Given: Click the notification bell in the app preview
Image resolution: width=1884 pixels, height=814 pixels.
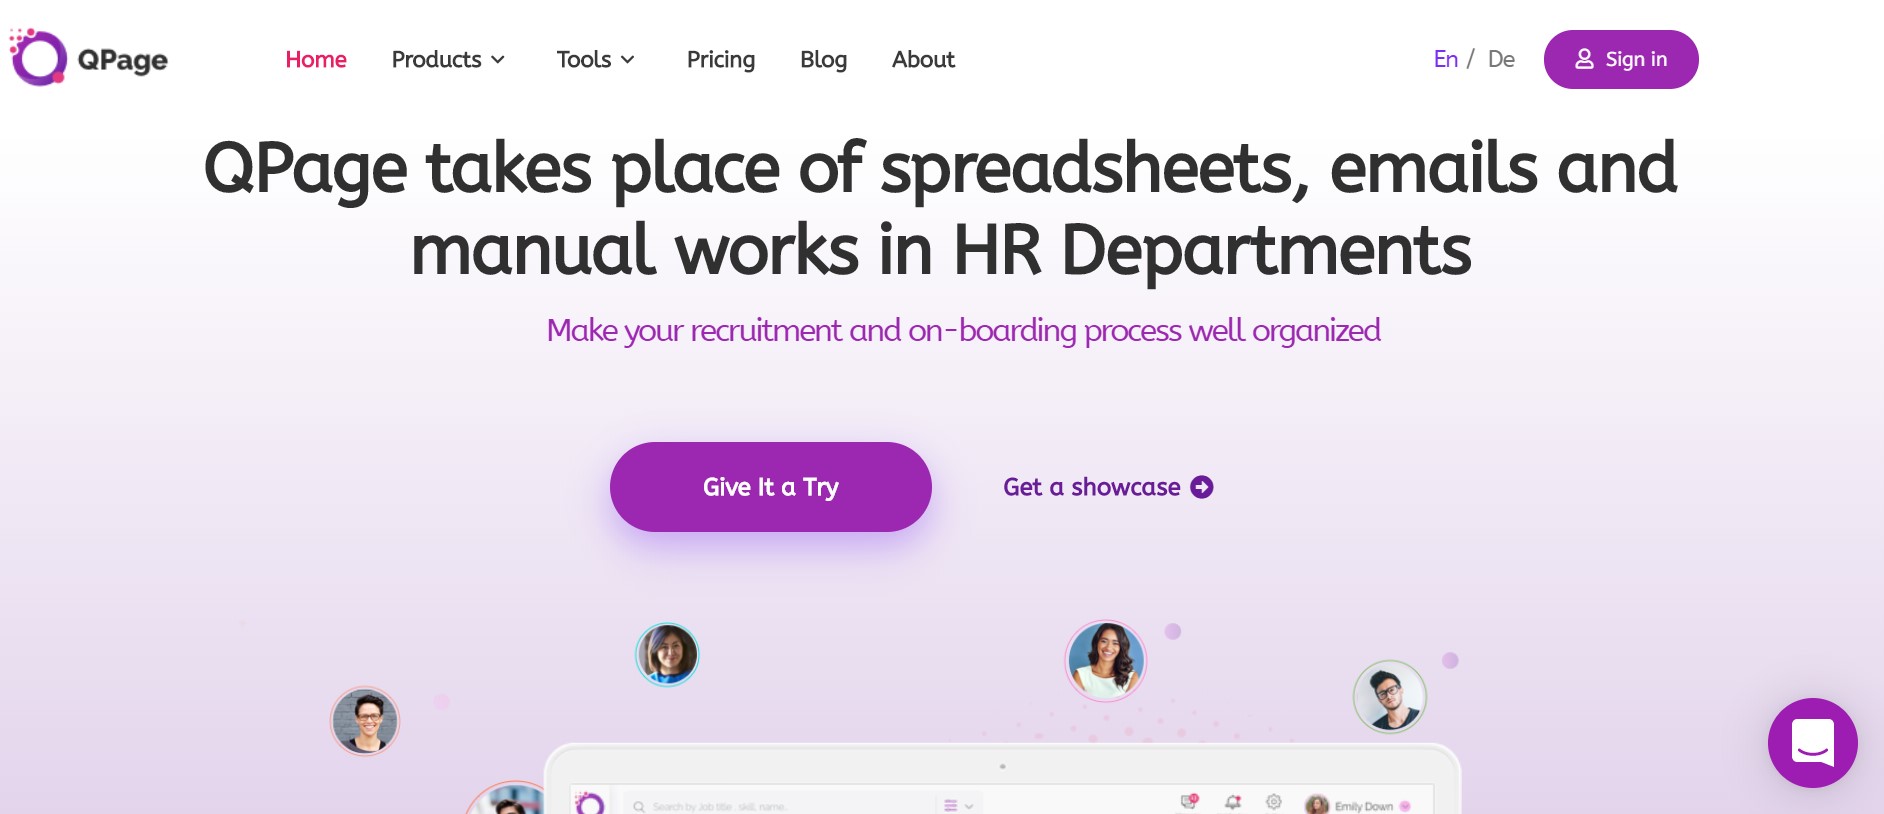Looking at the screenshot, I should pos(1233,802).
